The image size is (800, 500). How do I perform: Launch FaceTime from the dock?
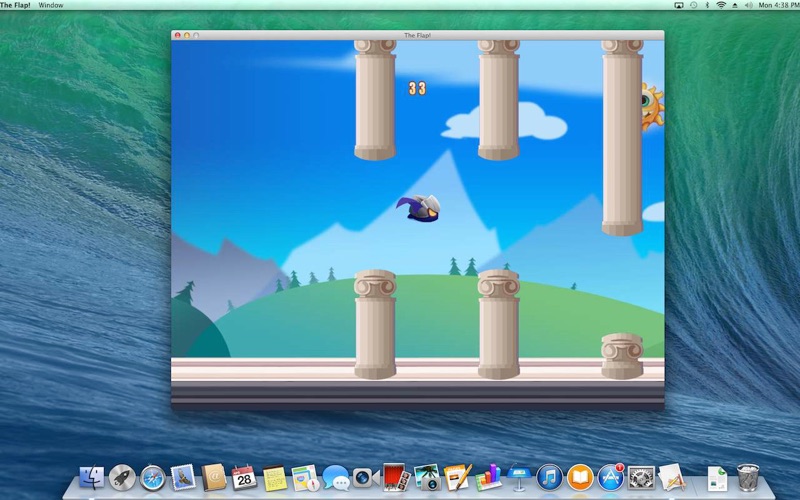[x=366, y=478]
